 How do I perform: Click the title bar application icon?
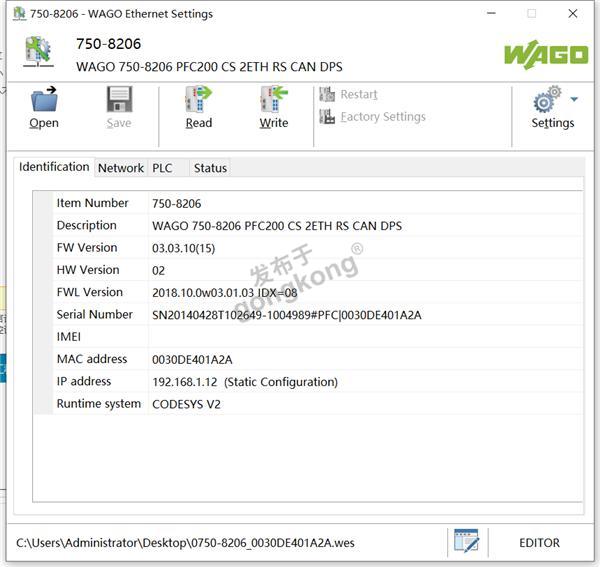[19, 13]
